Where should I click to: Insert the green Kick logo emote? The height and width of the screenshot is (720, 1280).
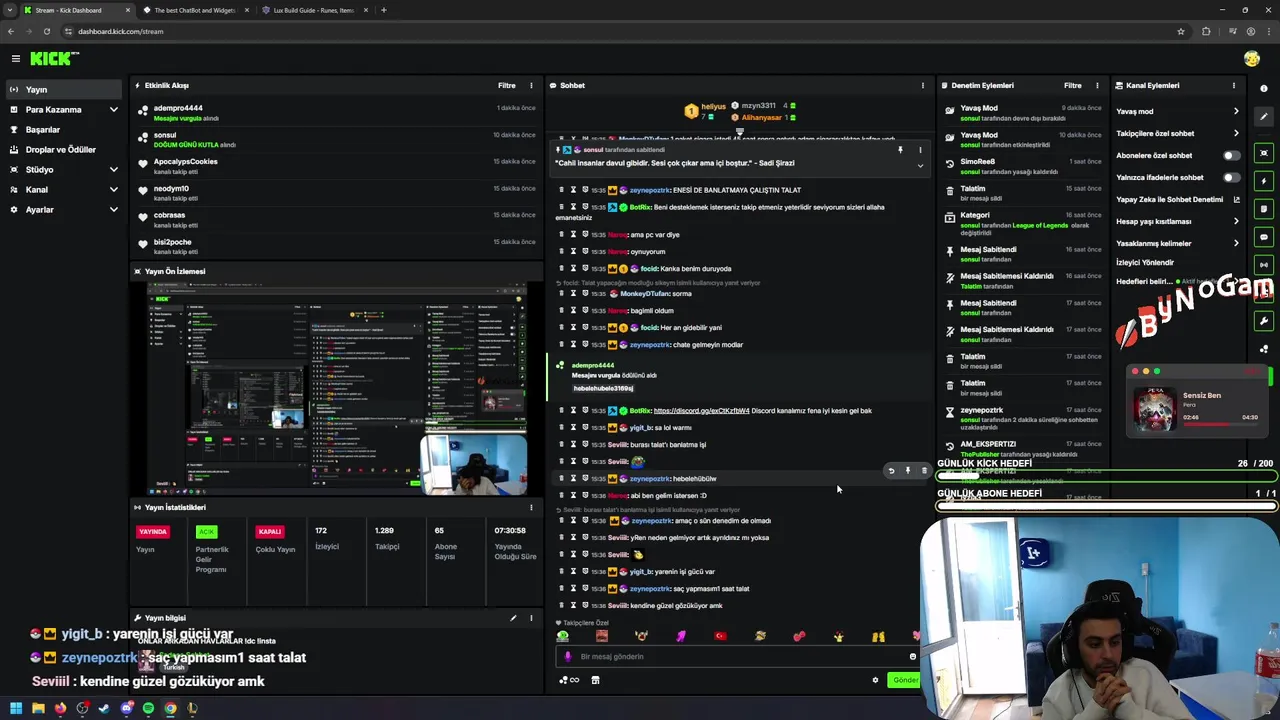click(x=563, y=636)
